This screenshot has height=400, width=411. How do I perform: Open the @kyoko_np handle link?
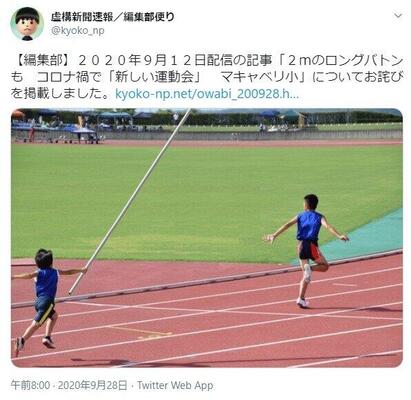point(78,31)
